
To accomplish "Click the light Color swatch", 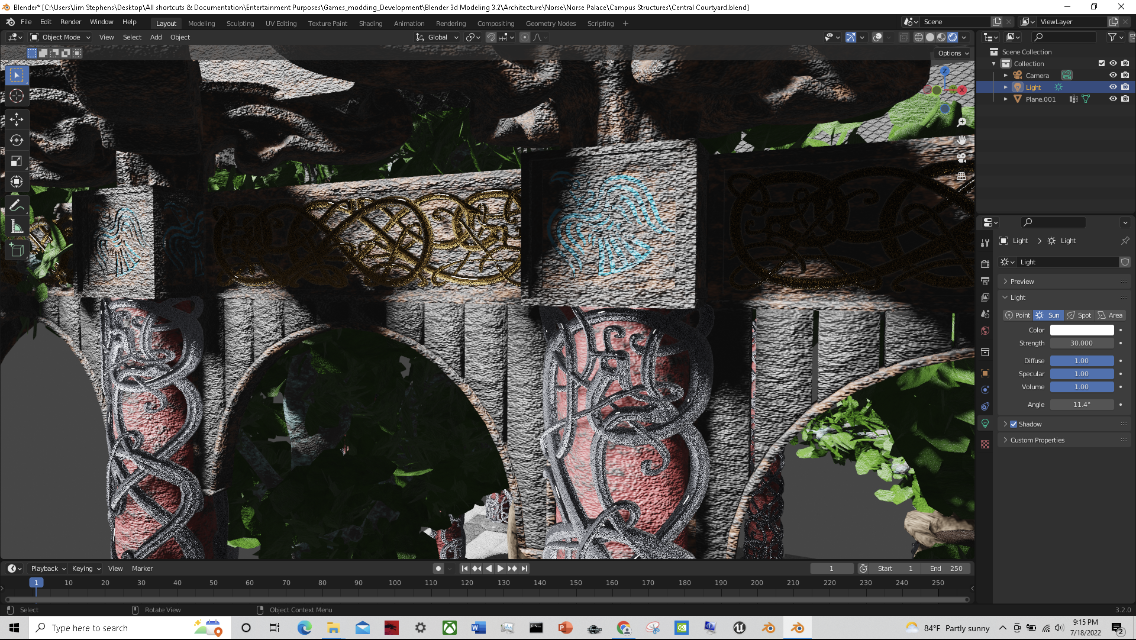I will 1081,330.
